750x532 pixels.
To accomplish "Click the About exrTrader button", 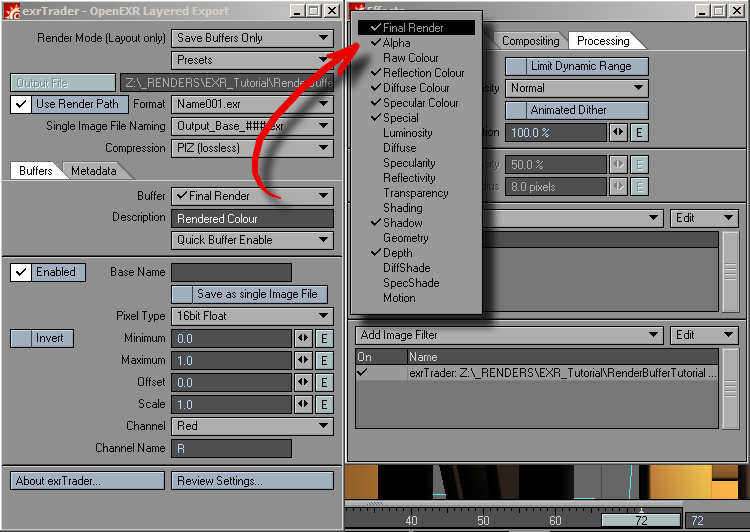I will (x=89, y=481).
